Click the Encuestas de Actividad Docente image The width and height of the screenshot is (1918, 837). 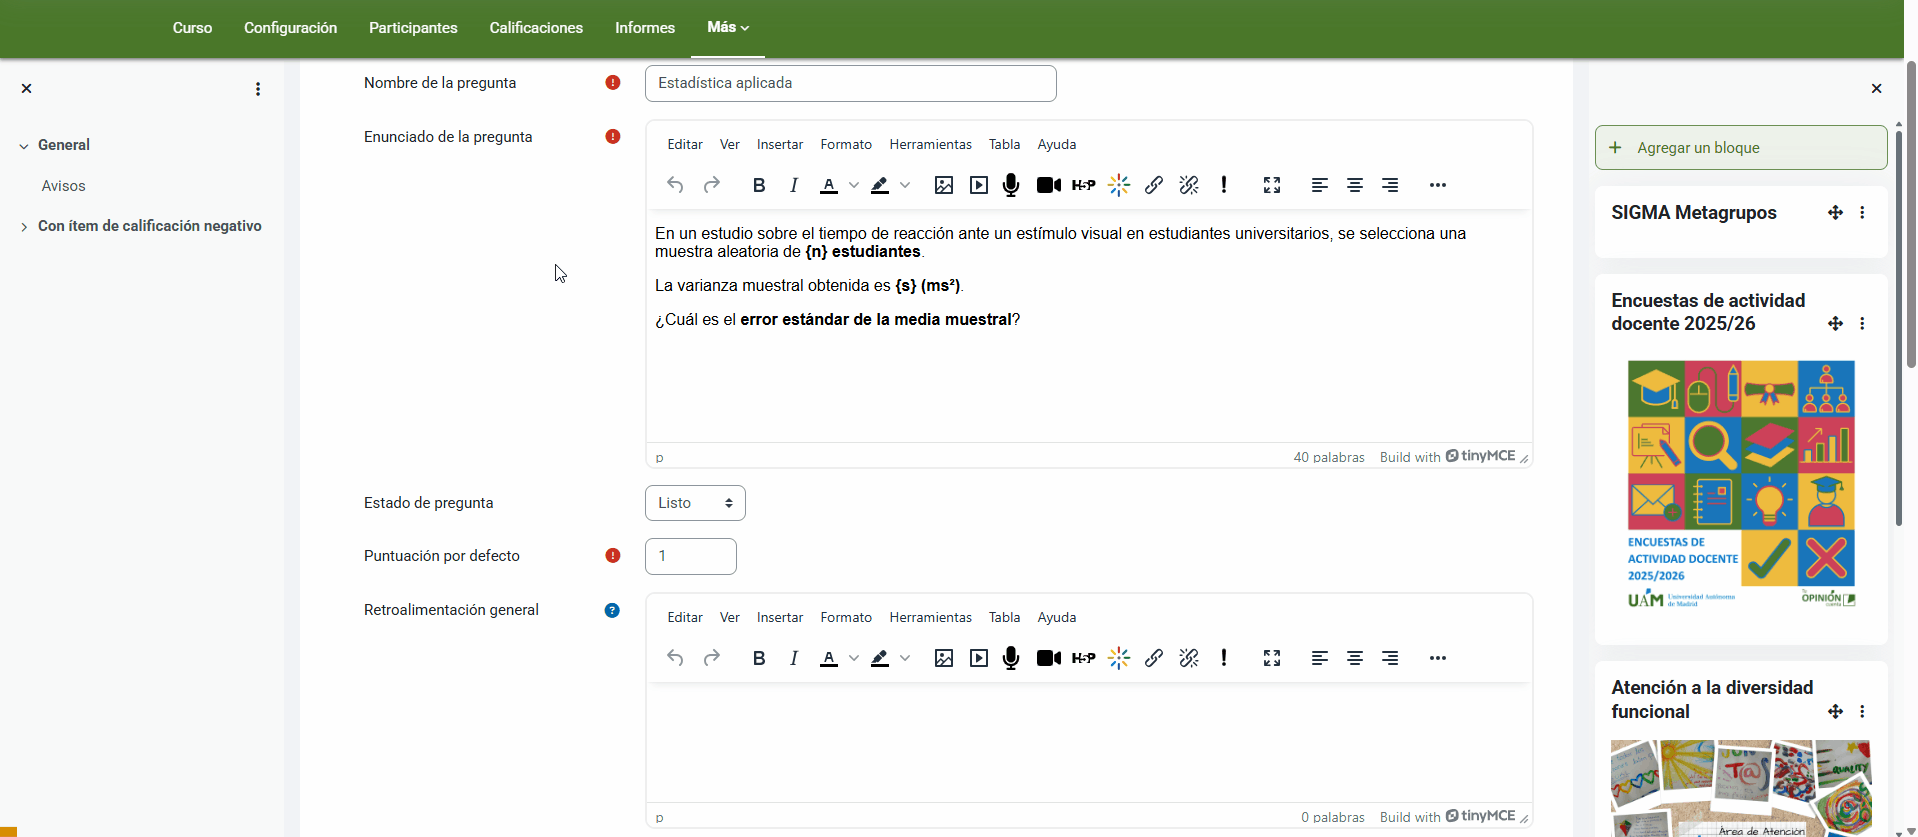[1741, 485]
